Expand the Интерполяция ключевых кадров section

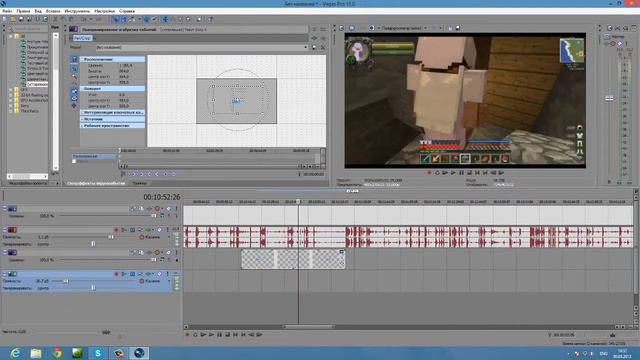pos(112,112)
